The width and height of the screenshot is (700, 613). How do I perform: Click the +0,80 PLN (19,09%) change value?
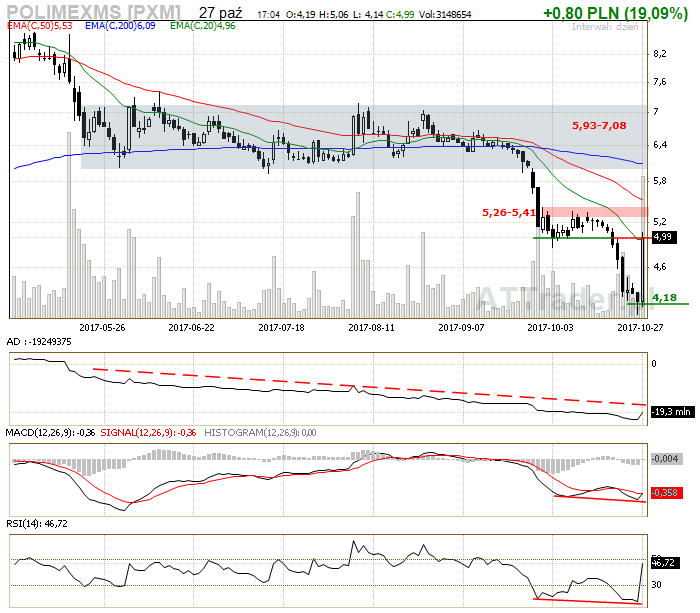click(x=615, y=13)
